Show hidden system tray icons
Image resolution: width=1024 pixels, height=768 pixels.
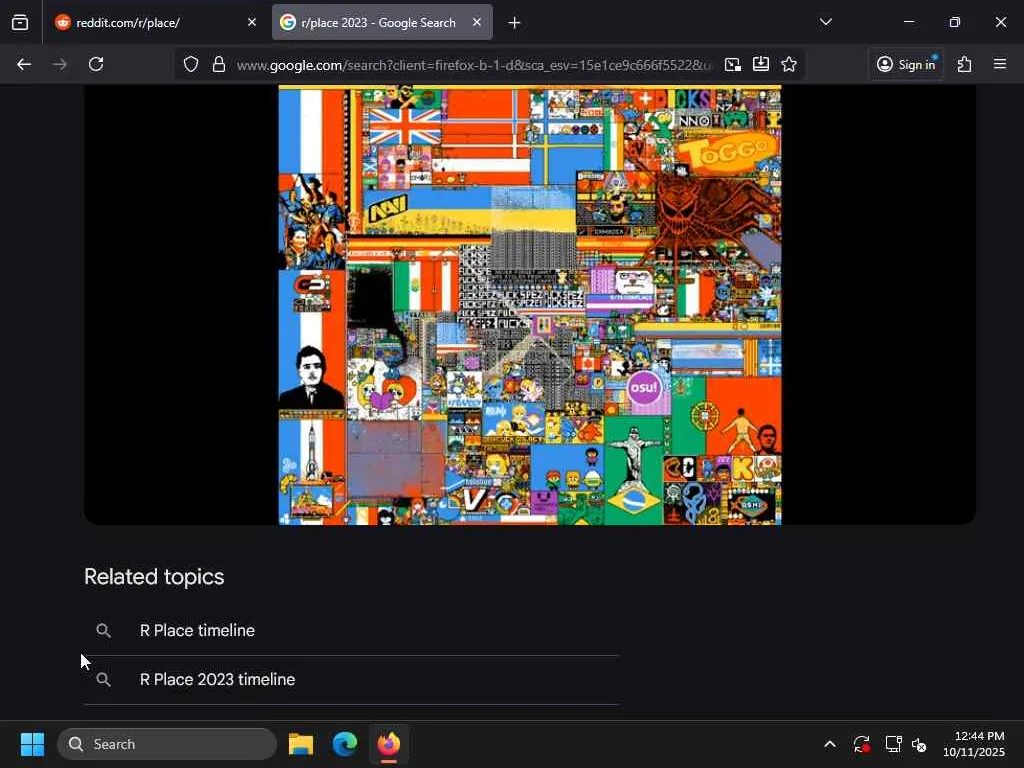click(x=829, y=744)
